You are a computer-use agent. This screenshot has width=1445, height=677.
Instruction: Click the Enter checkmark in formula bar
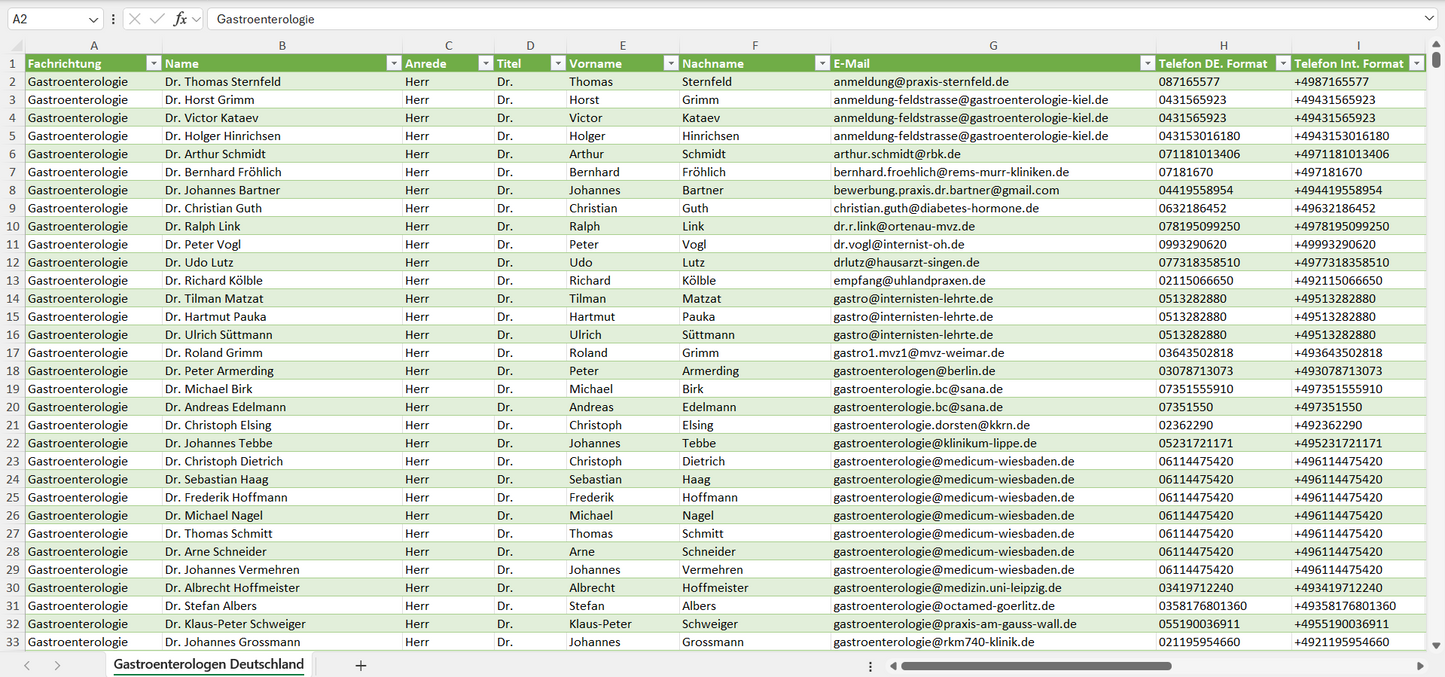point(157,19)
